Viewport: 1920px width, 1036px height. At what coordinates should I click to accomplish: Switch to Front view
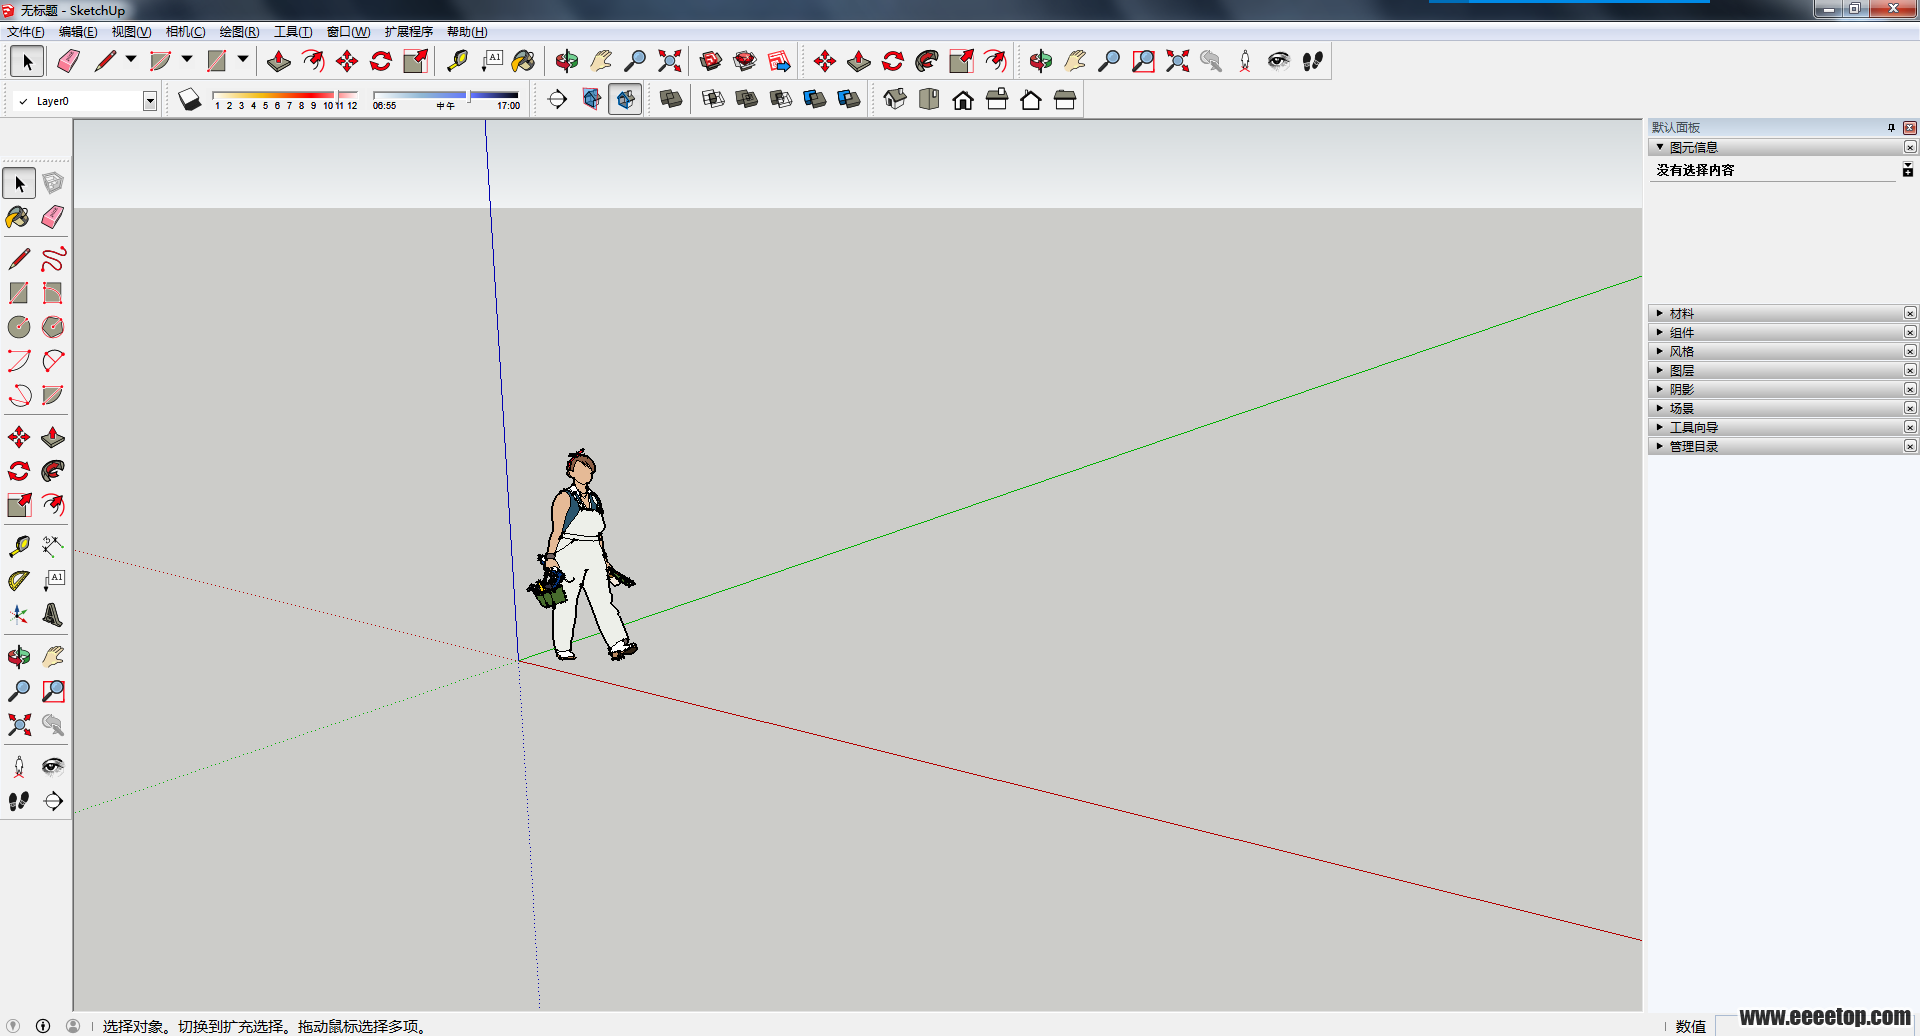pos(963,99)
